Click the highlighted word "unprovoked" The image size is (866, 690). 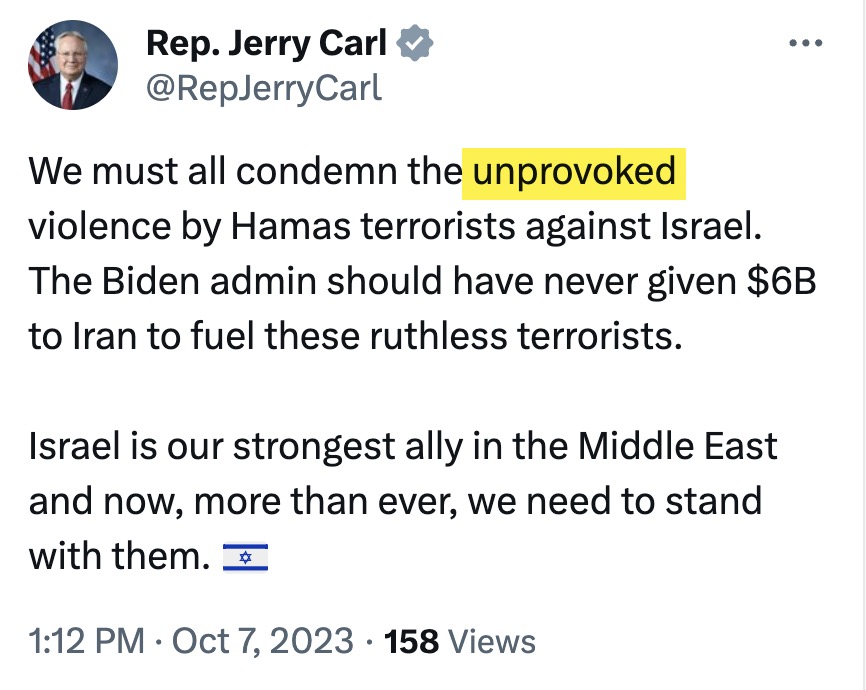coord(574,171)
